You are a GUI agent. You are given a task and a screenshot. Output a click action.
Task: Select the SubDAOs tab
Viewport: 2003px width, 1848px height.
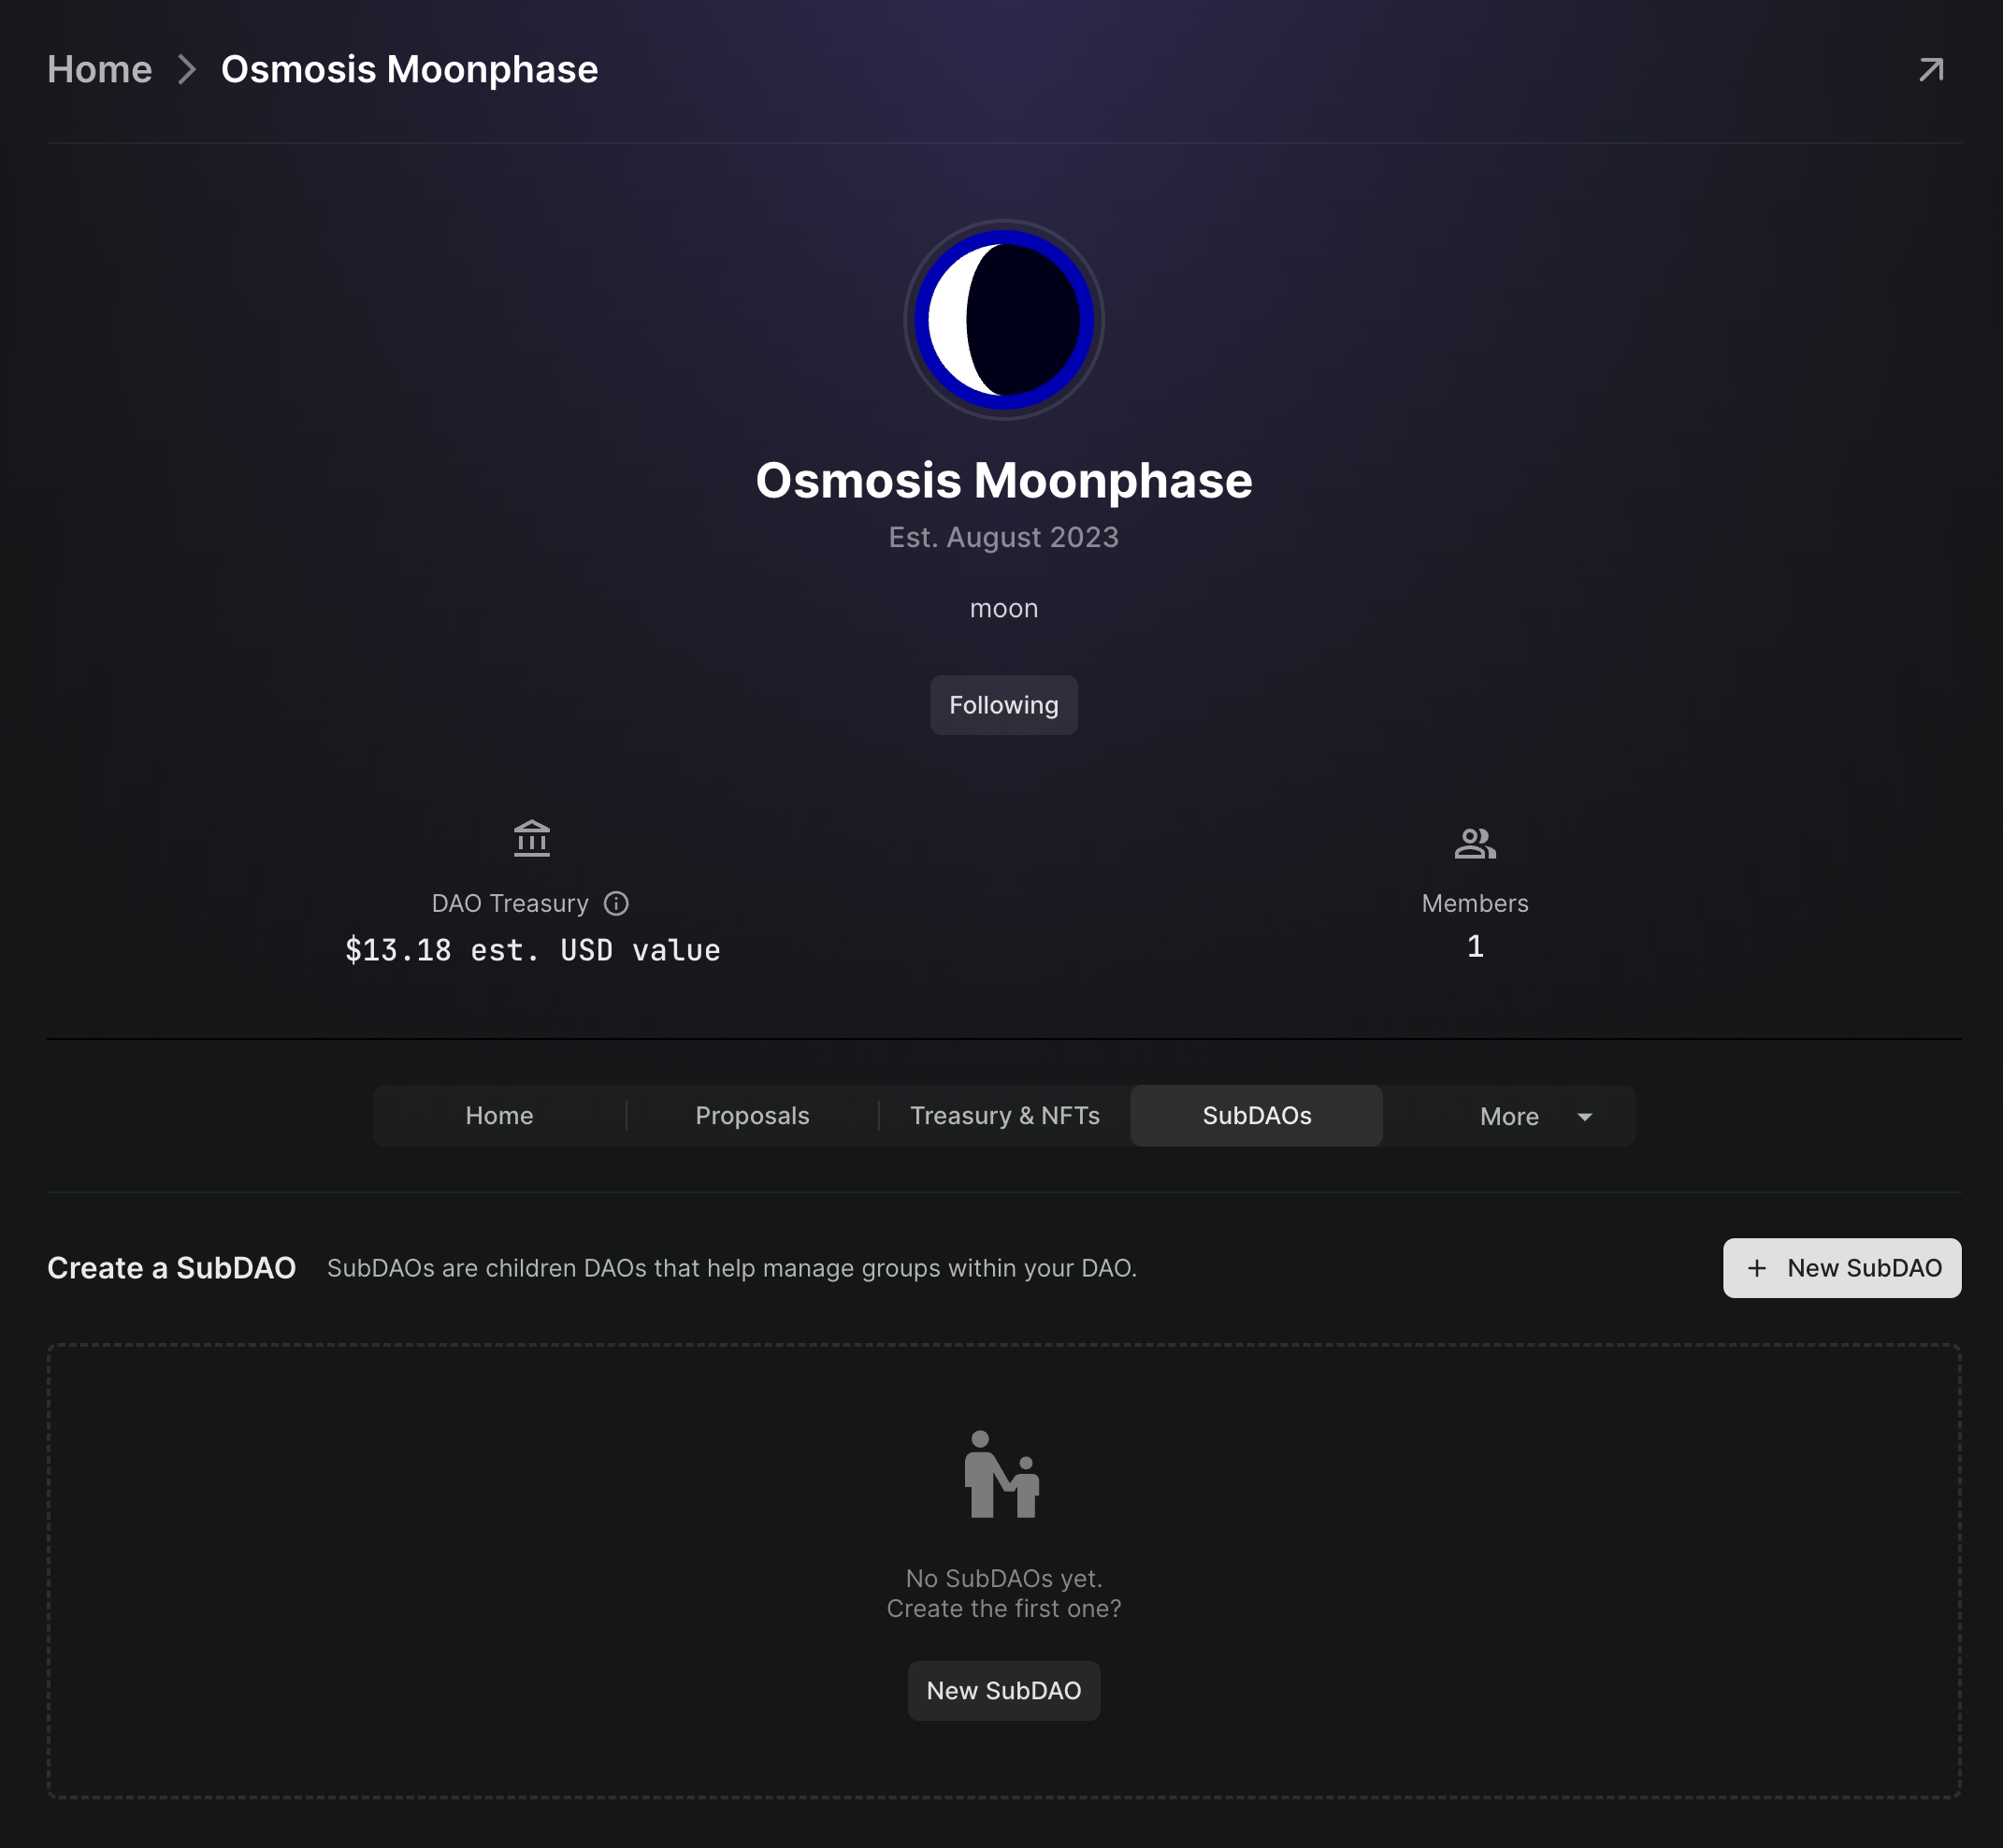tap(1257, 1115)
